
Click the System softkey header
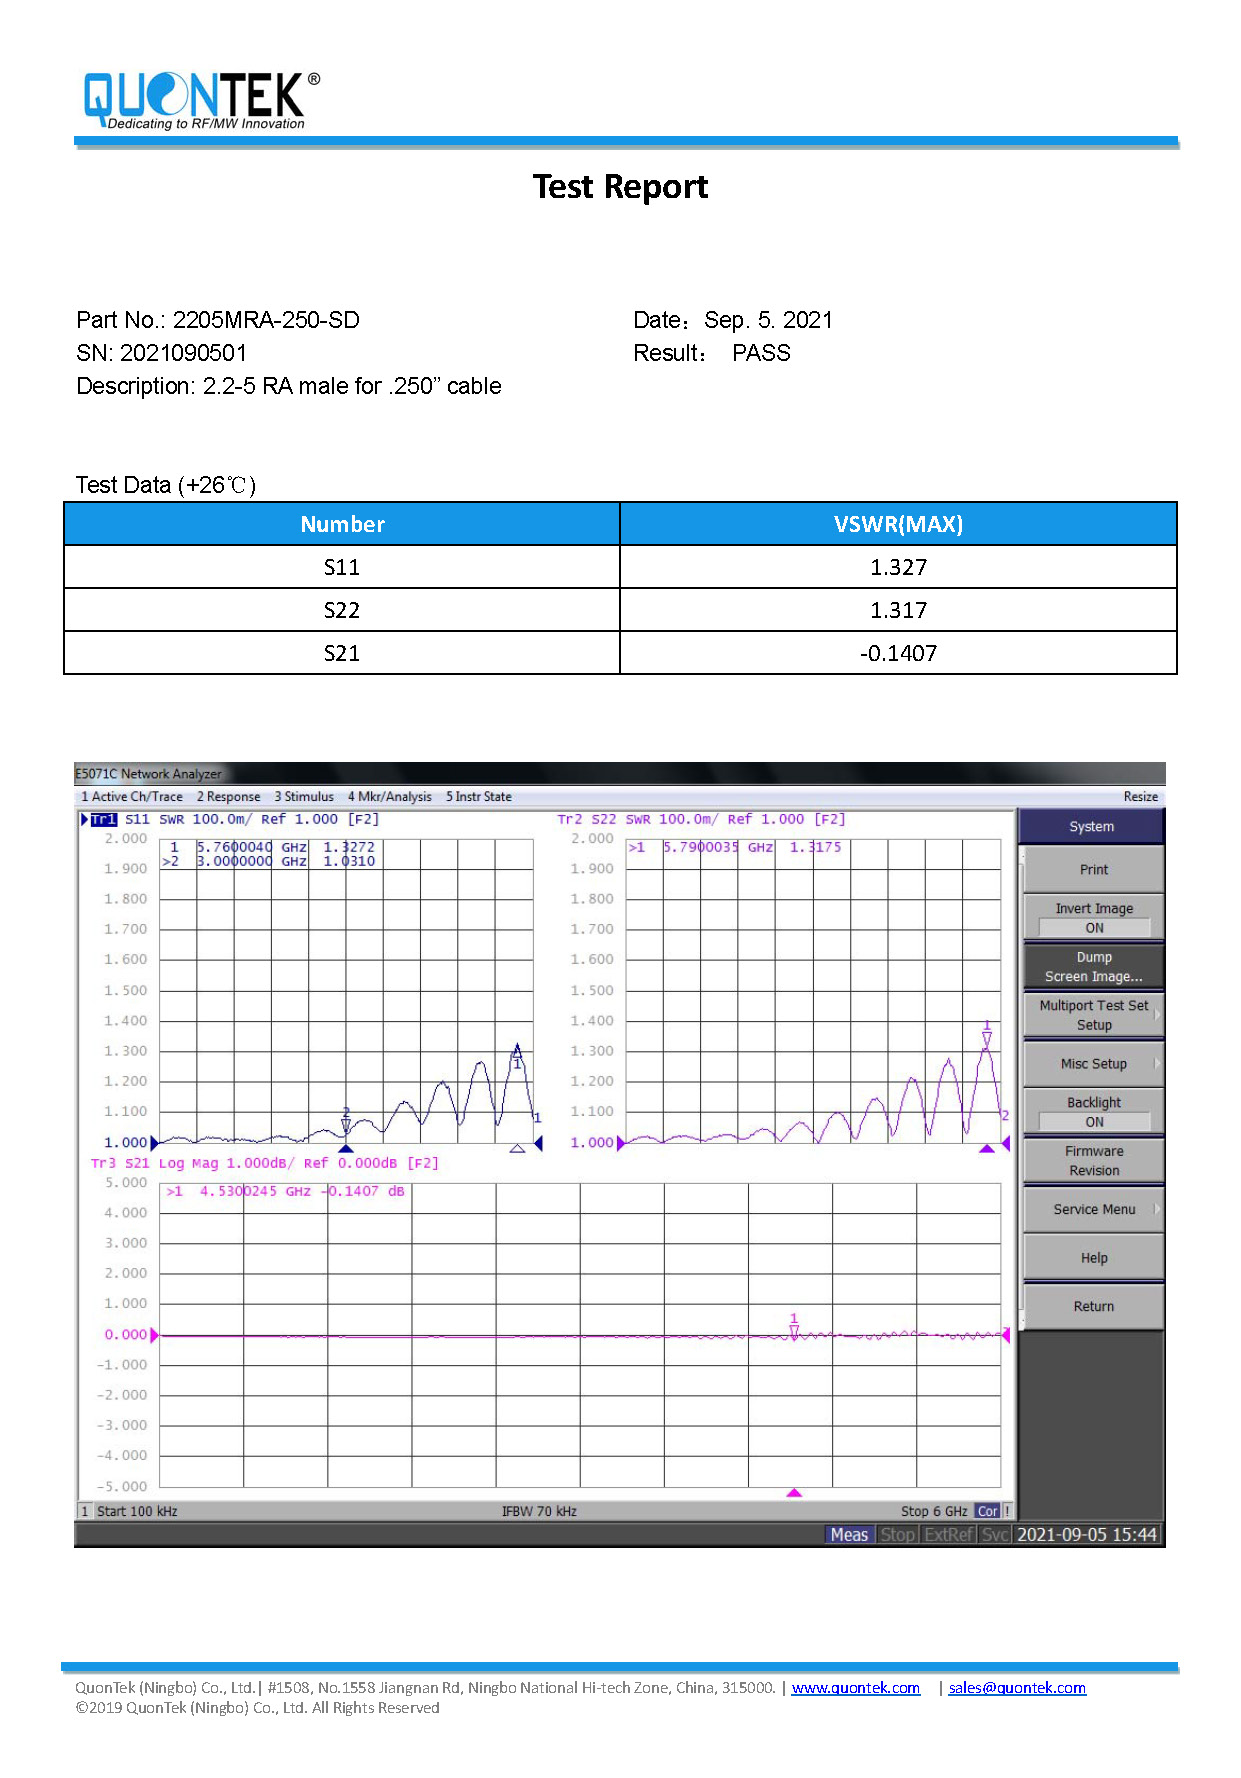coord(1091,827)
